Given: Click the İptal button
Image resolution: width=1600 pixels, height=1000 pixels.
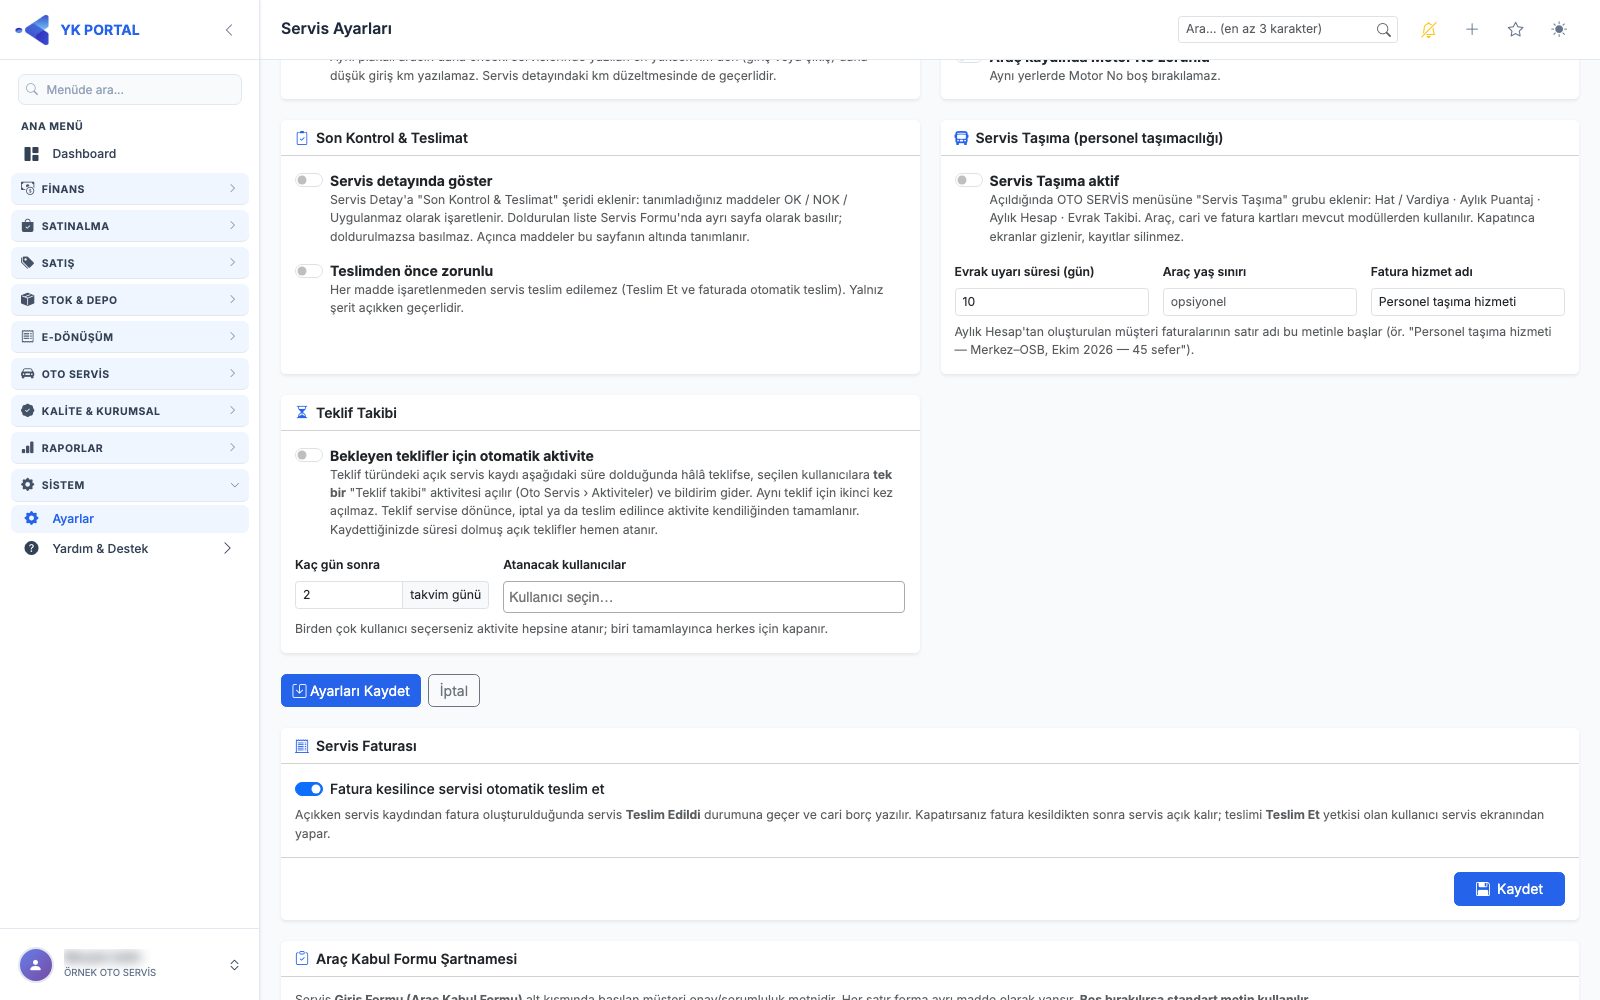Looking at the screenshot, I should tap(454, 691).
